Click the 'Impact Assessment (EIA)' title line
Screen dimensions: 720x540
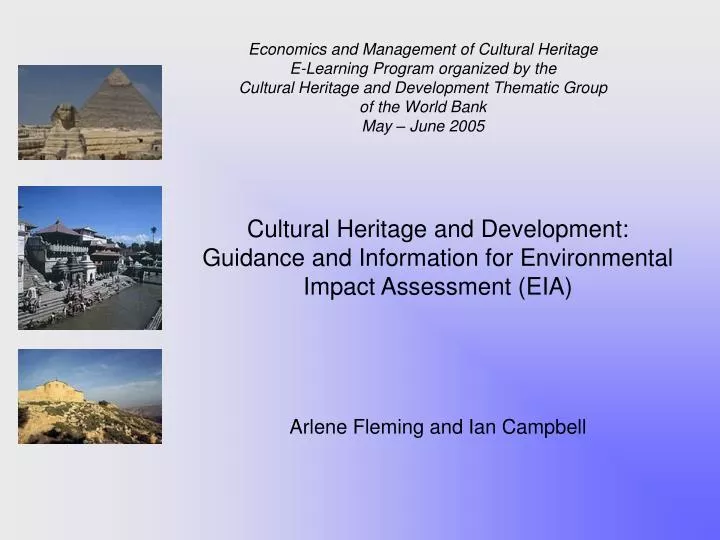tap(438, 287)
